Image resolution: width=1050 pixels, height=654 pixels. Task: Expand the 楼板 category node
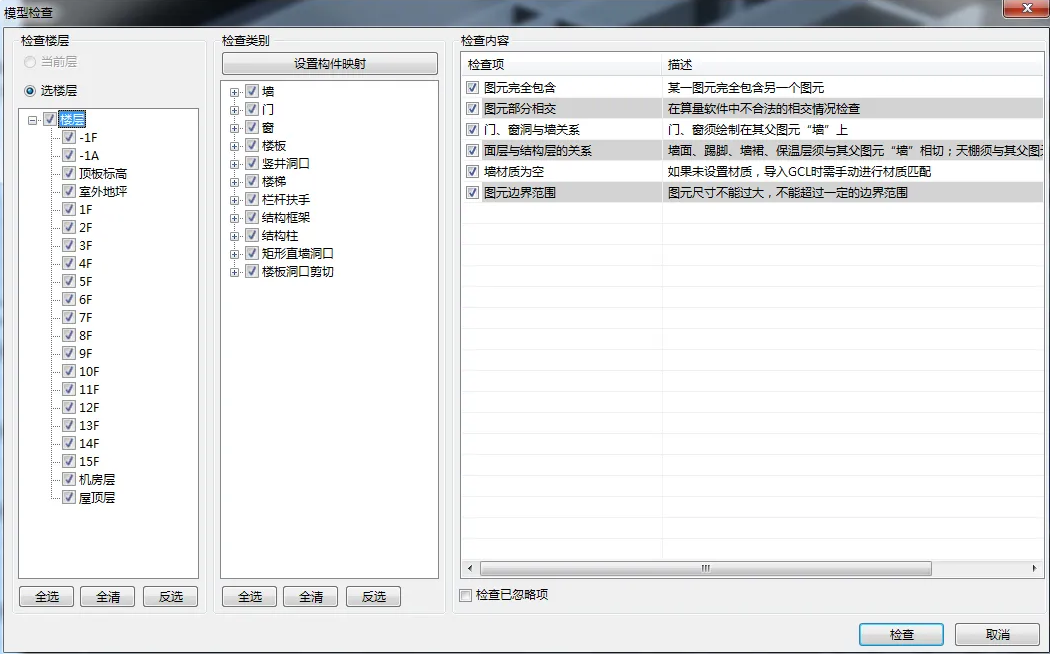coord(234,147)
